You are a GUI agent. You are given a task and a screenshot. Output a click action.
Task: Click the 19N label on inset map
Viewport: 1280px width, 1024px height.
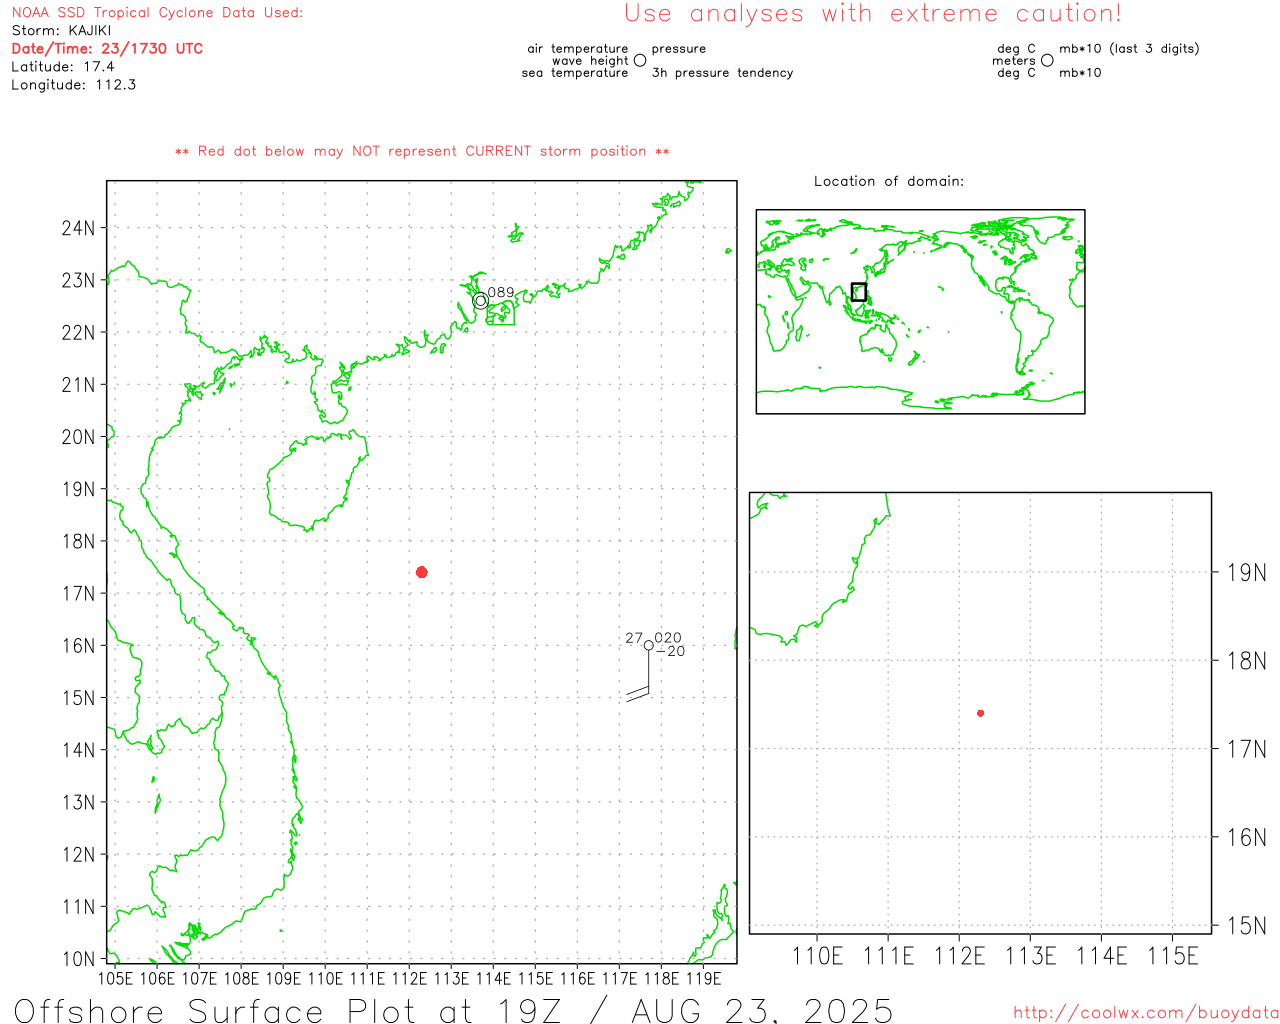pyautogui.click(x=1246, y=573)
